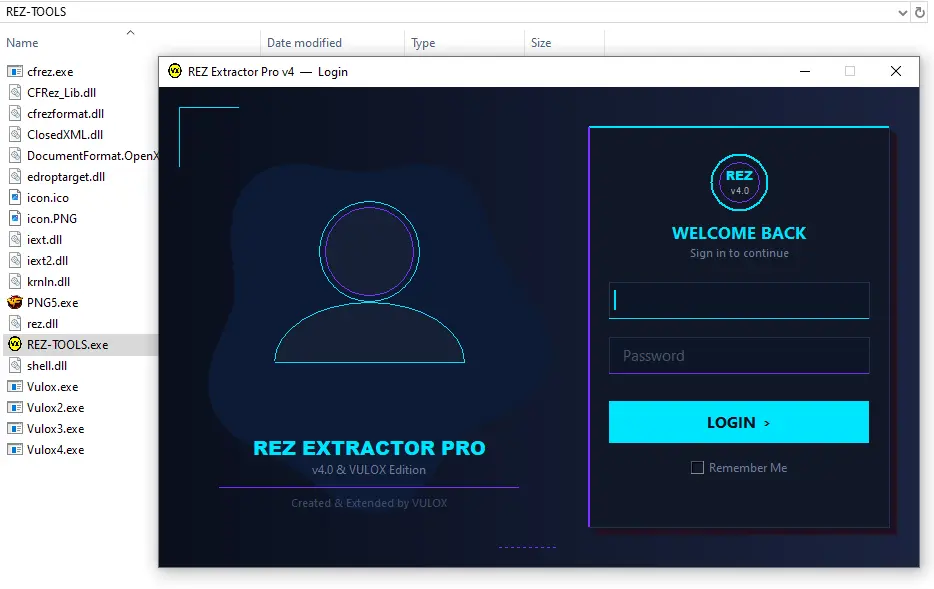
Task: Enable the Remember Me checkbox
Action: (x=697, y=468)
